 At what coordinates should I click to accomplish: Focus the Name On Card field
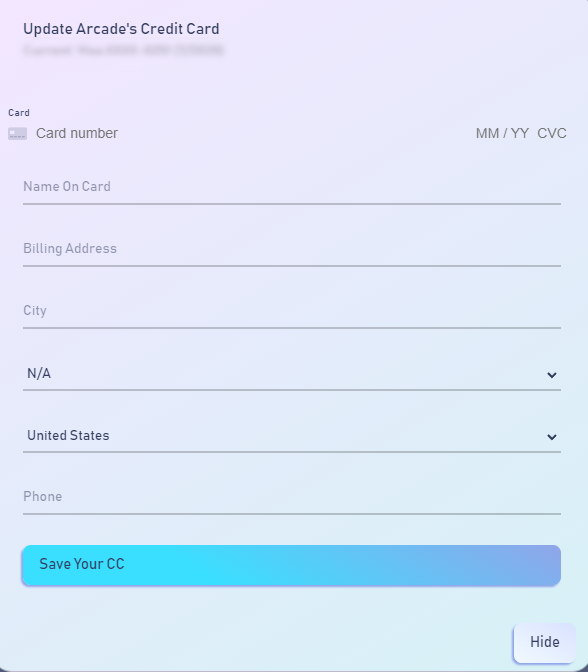(292, 187)
